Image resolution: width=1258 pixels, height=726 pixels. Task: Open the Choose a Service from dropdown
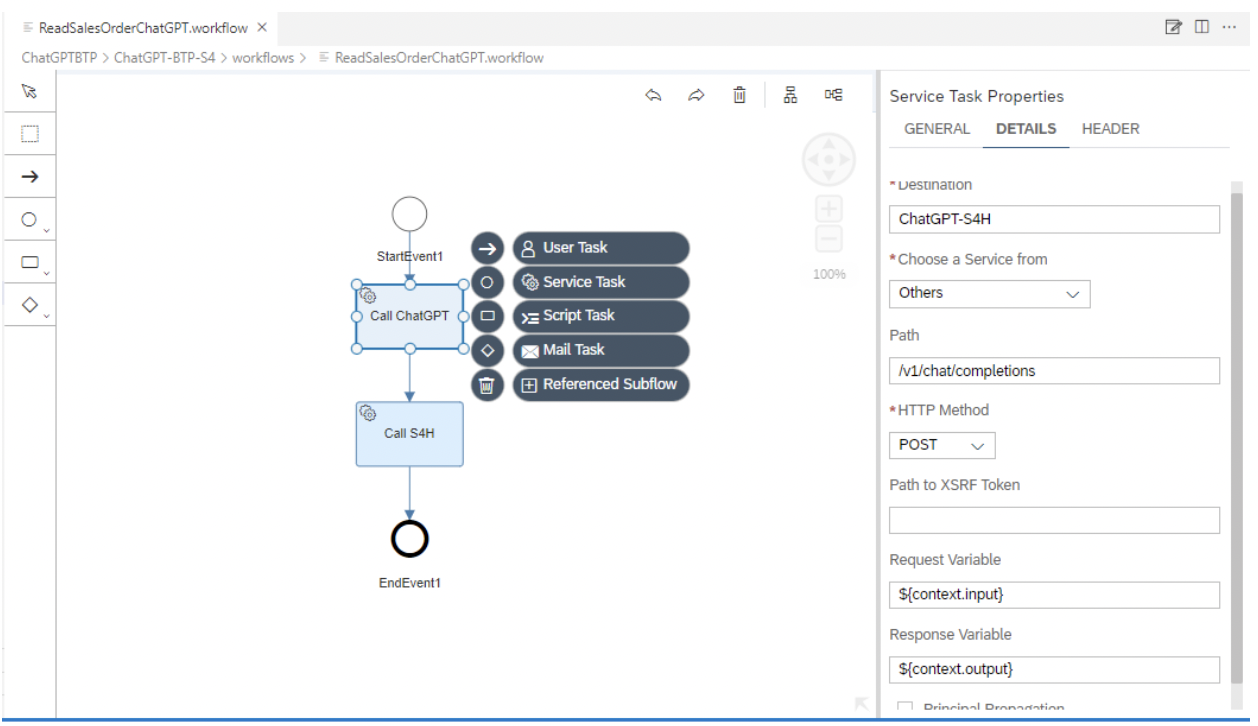[989, 294]
